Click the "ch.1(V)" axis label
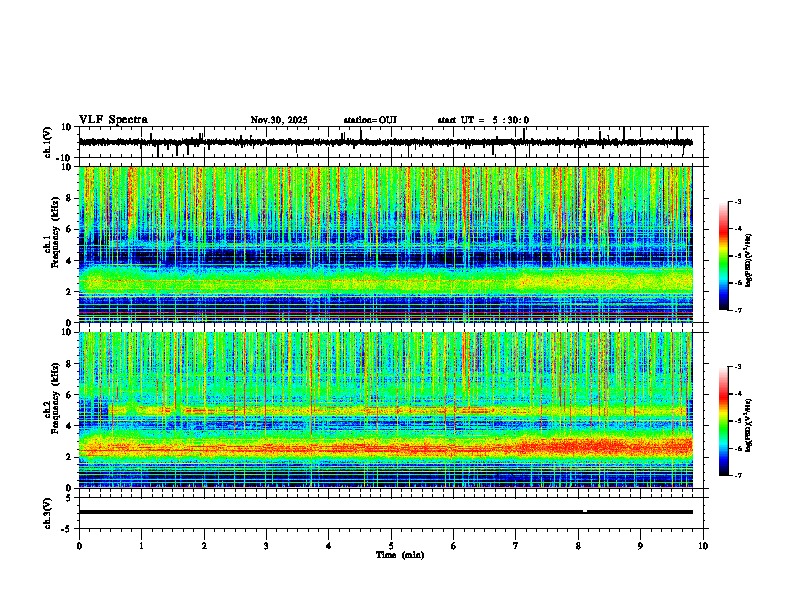 tap(48, 142)
